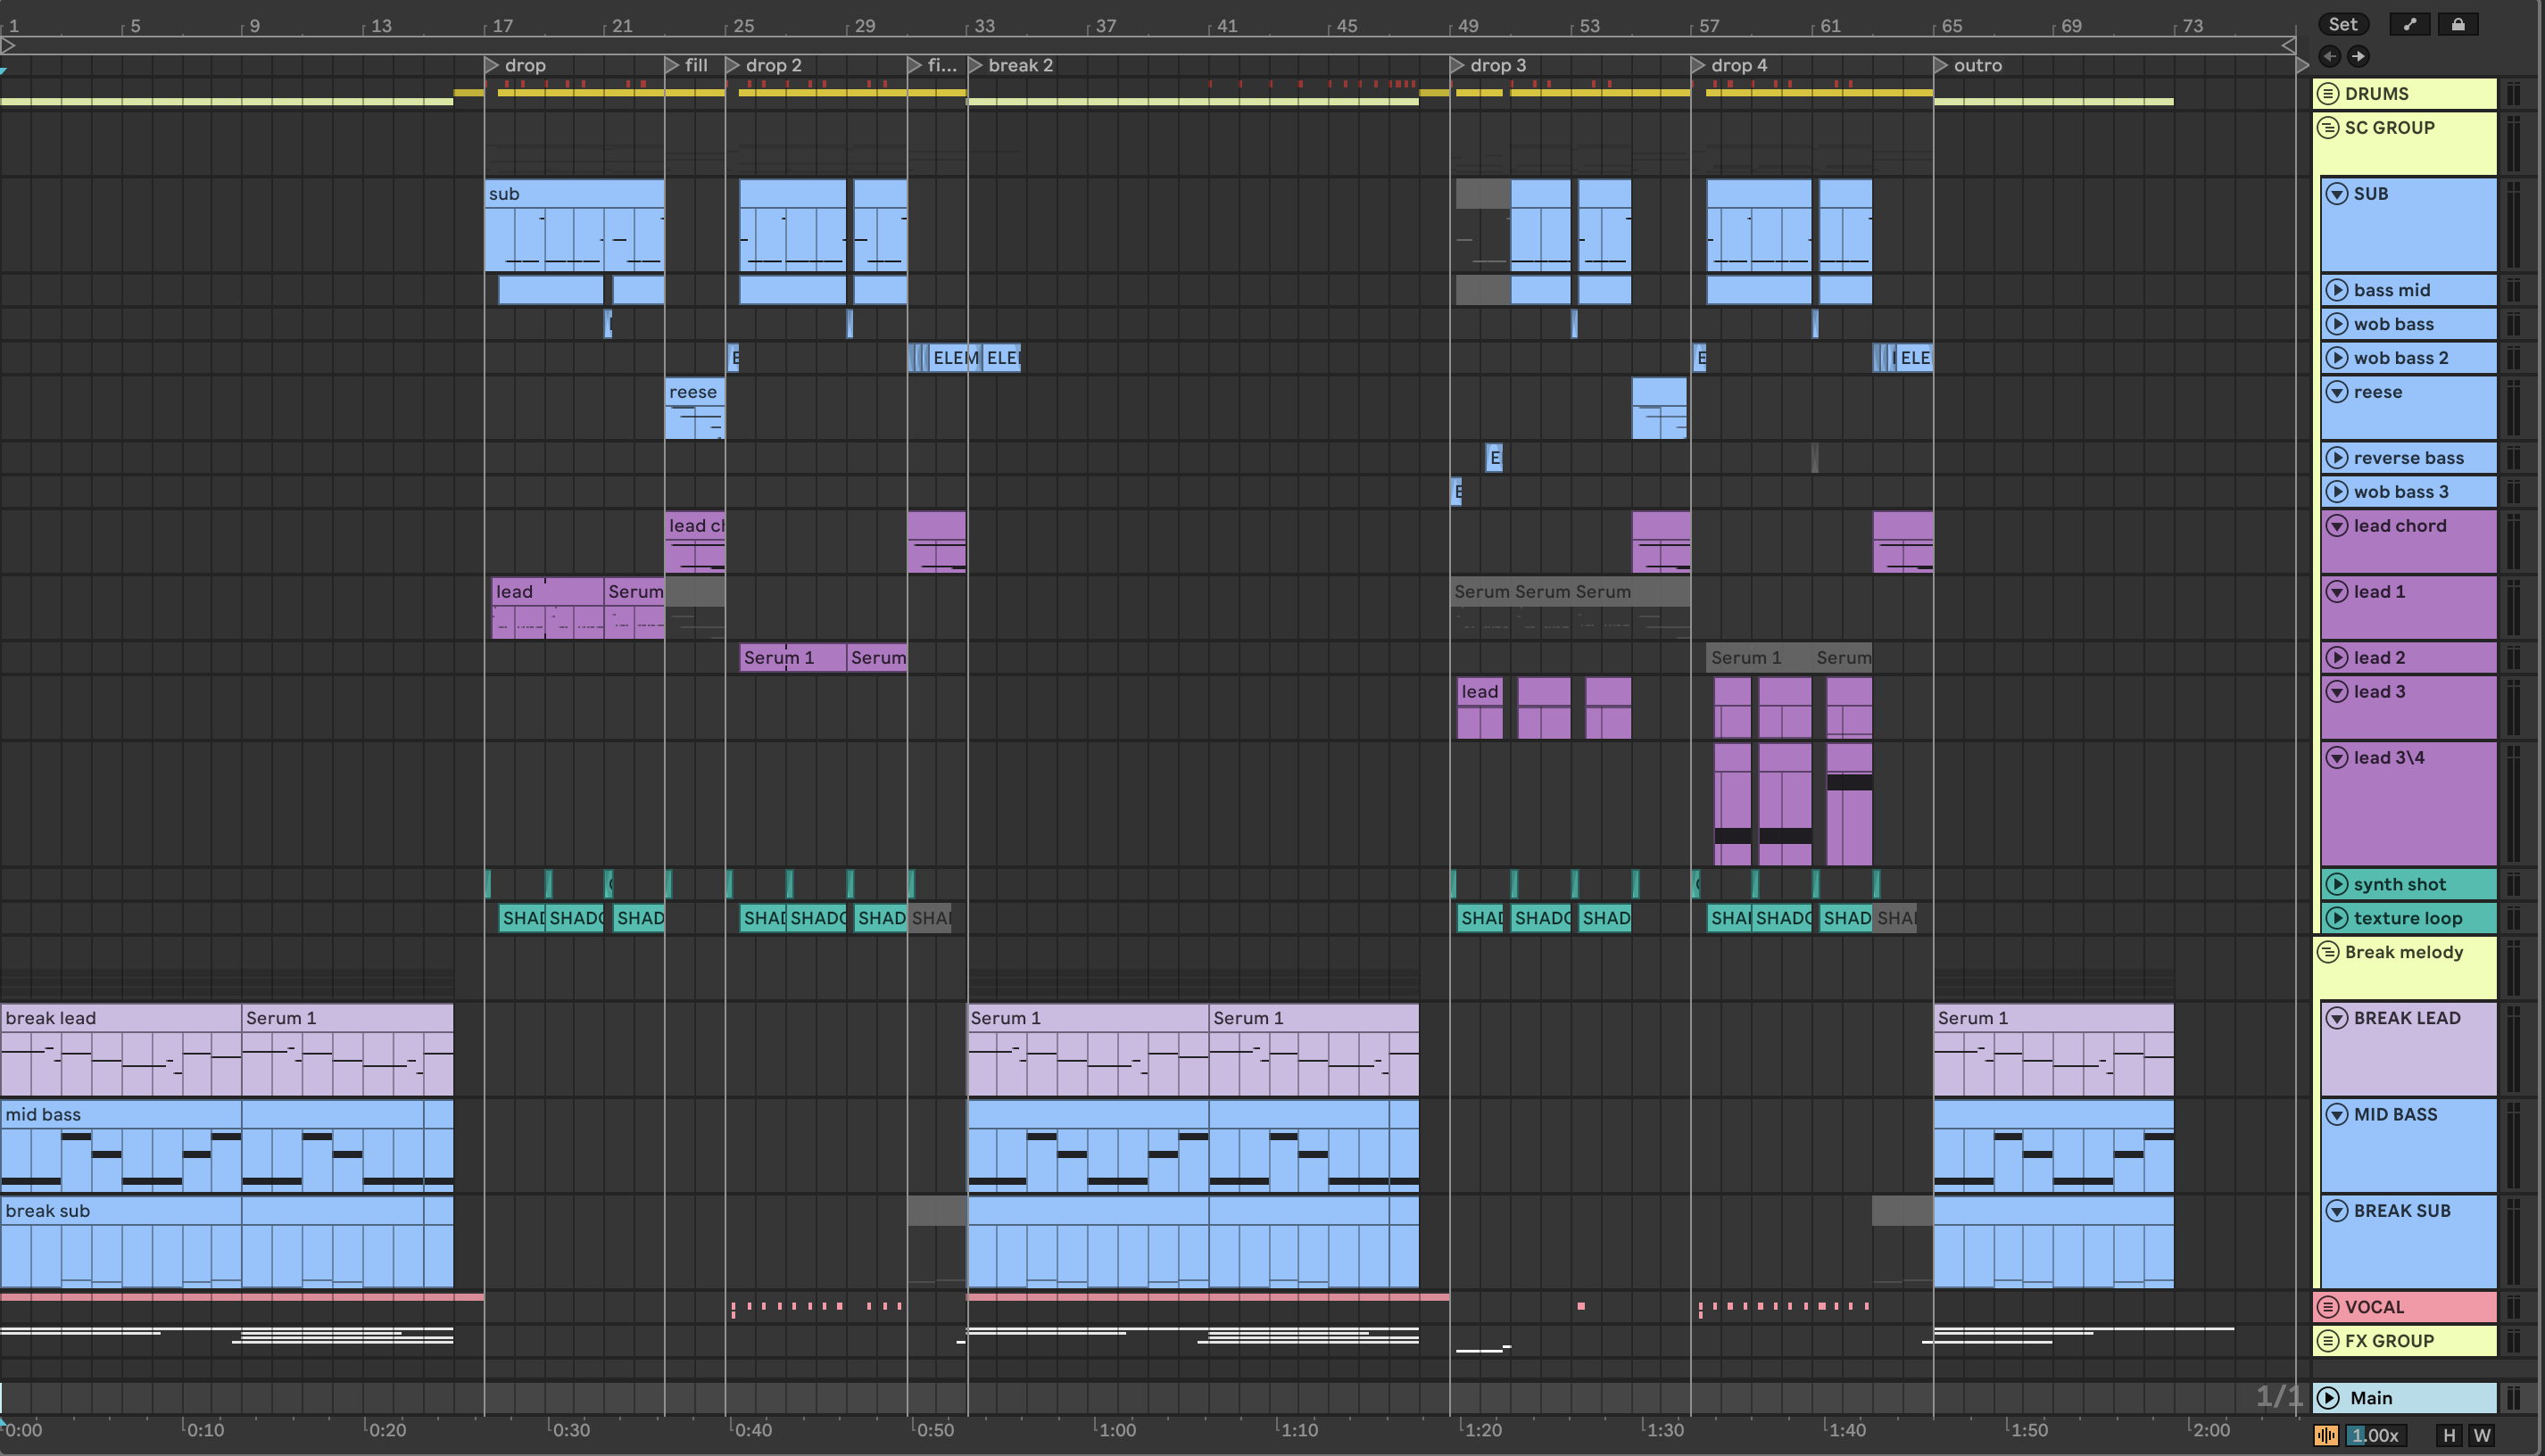The height and width of the screenshot is (1456, 2545).
Task: Toggle the VOCAL group fold icon
Action: tap(2328, 1307)
